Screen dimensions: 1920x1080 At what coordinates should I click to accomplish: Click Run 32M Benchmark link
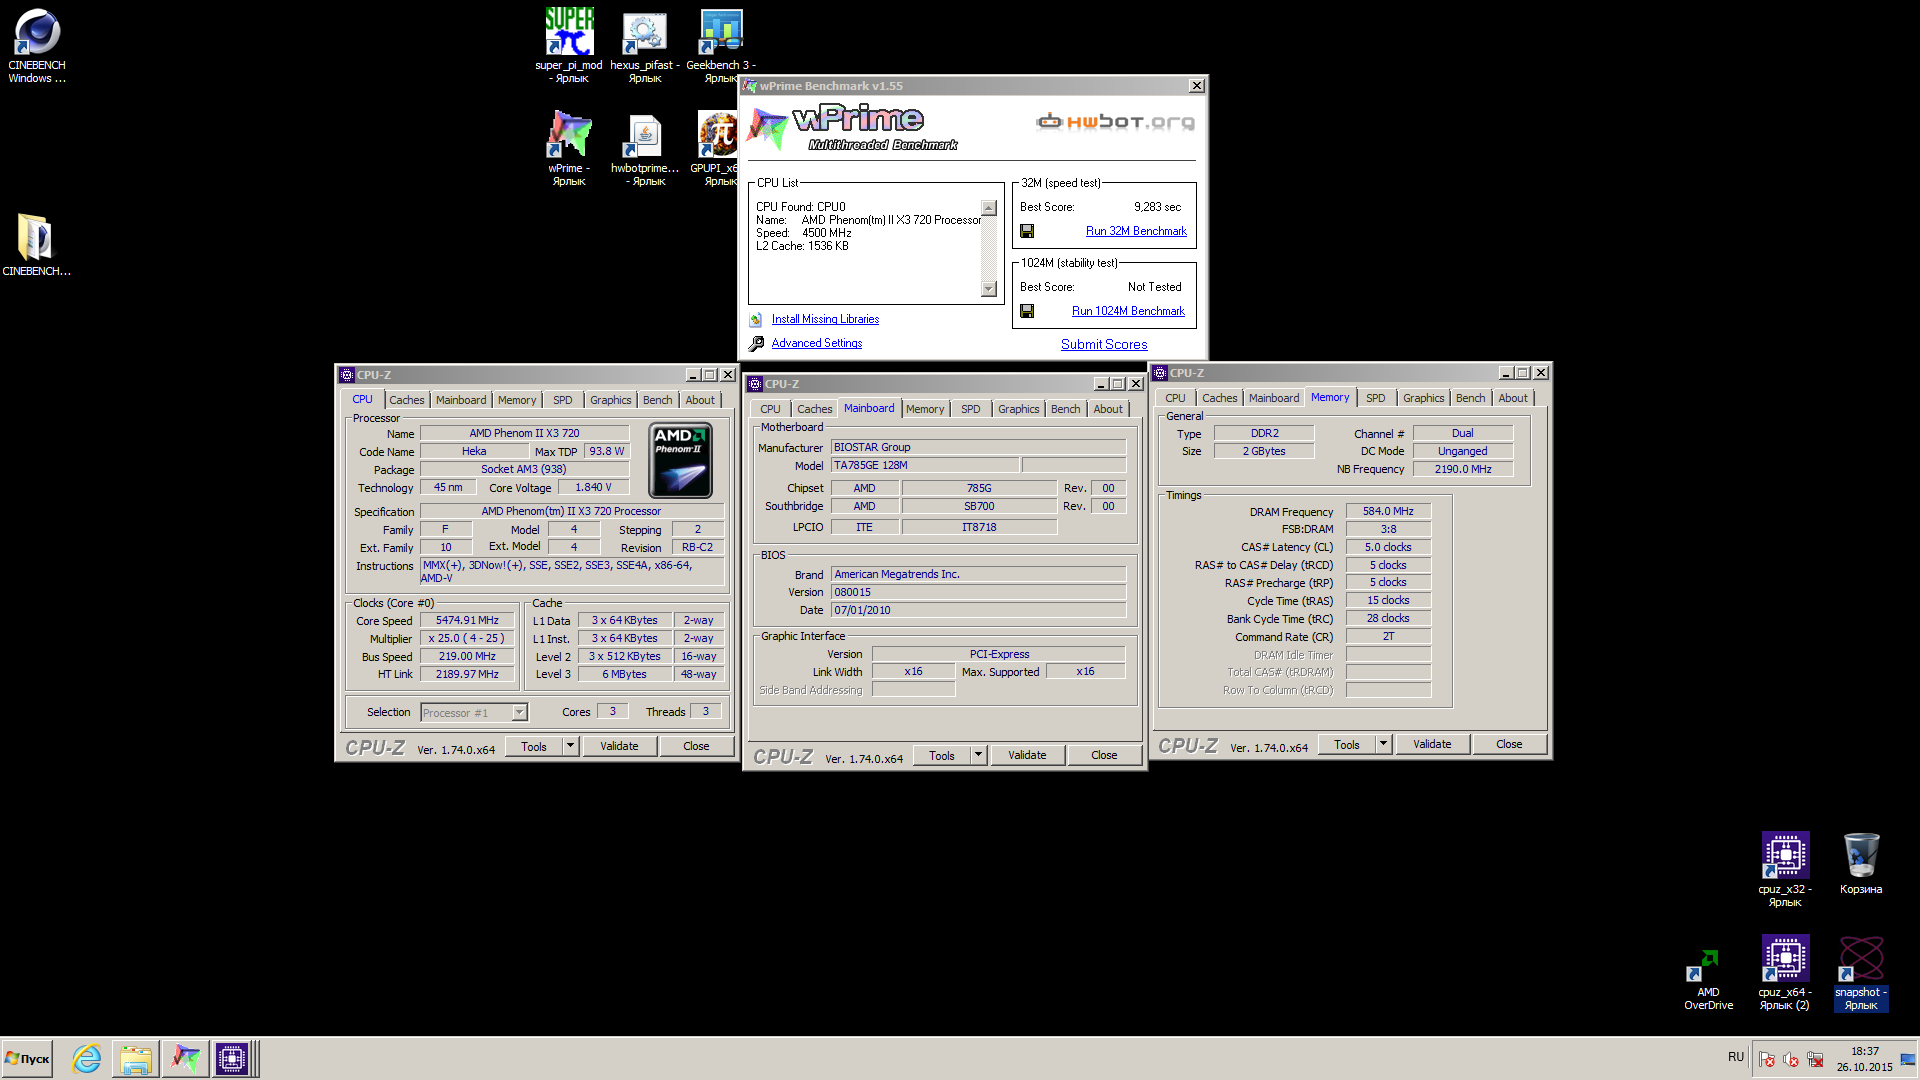pyautogui.click(x=1136, y=231)
